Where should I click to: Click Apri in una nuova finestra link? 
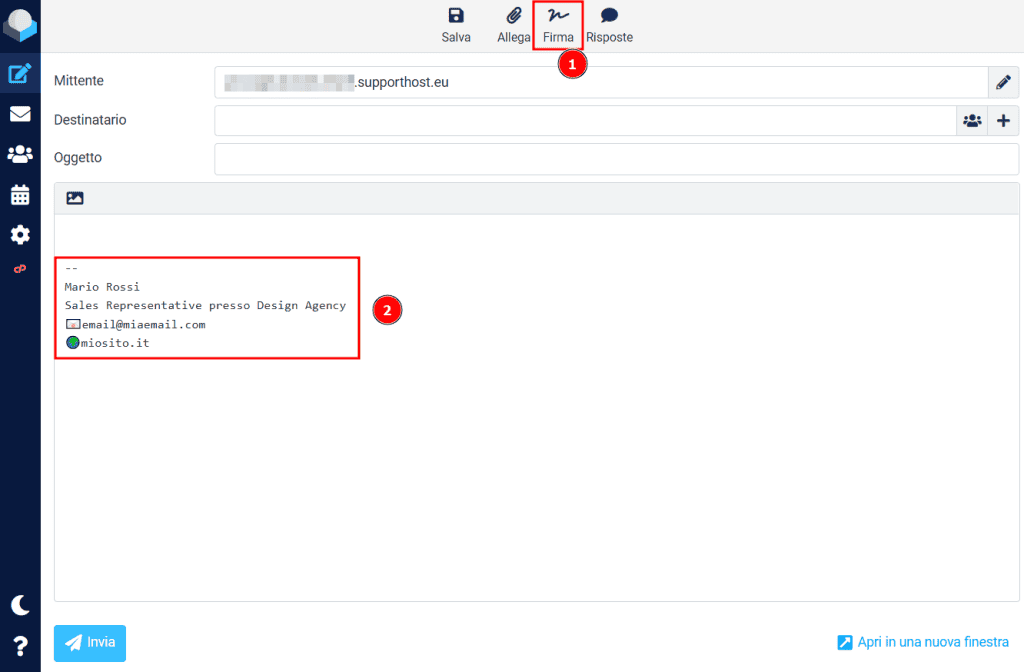click(923, 643)
